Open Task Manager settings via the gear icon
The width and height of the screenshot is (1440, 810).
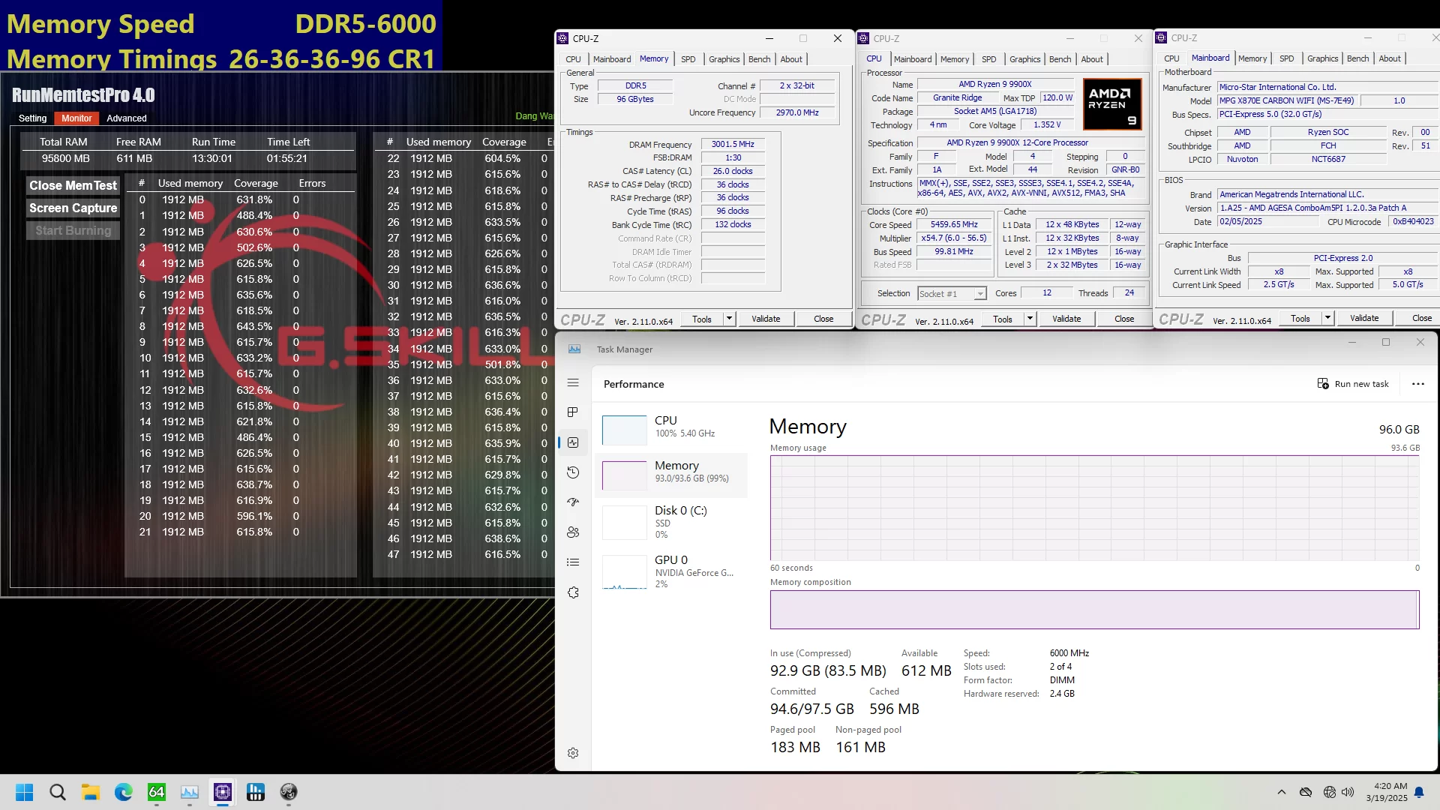(572, 752)
